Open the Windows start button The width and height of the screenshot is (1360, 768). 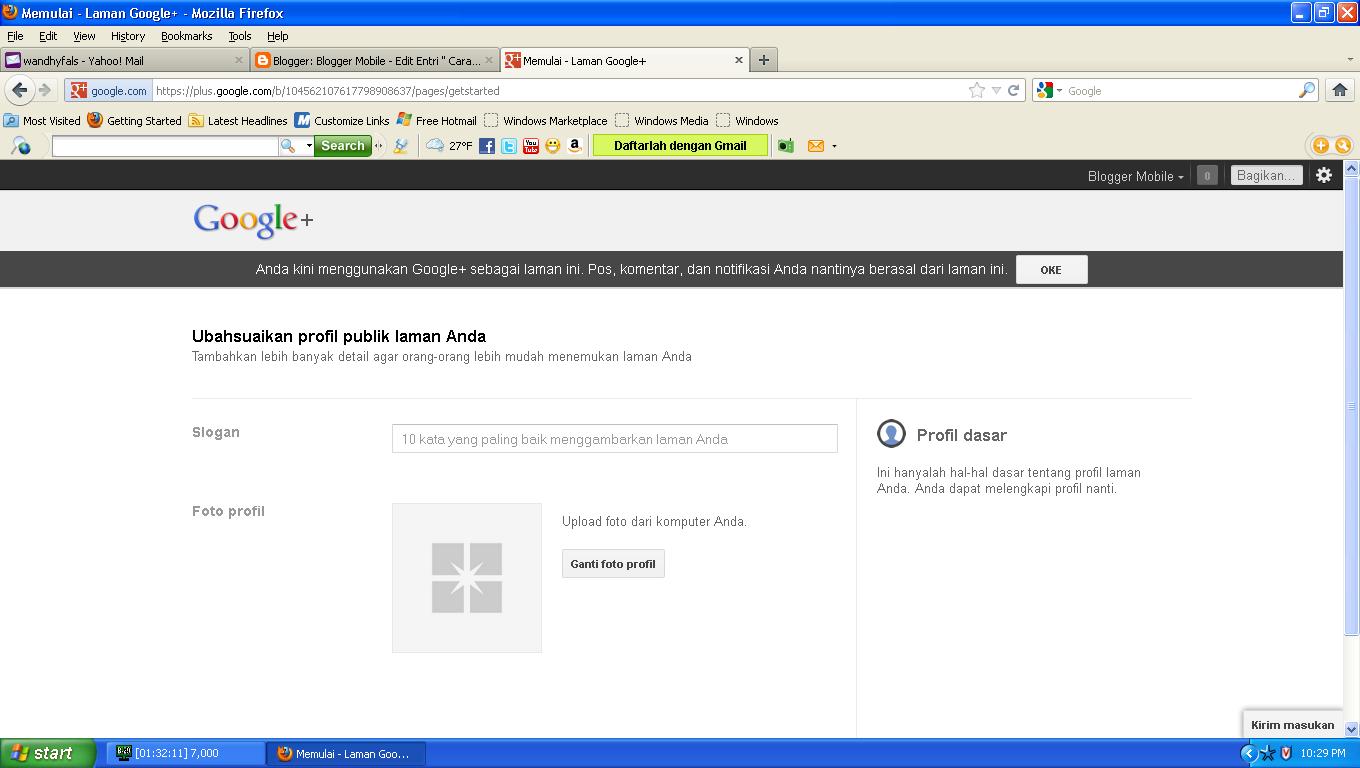point(48,753)
